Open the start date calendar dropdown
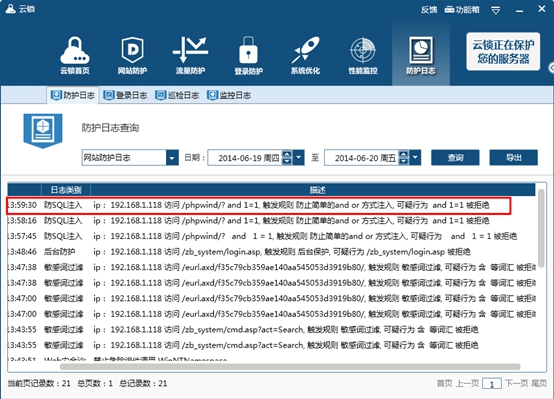This screenshot has height=399, width=554. 299,158
